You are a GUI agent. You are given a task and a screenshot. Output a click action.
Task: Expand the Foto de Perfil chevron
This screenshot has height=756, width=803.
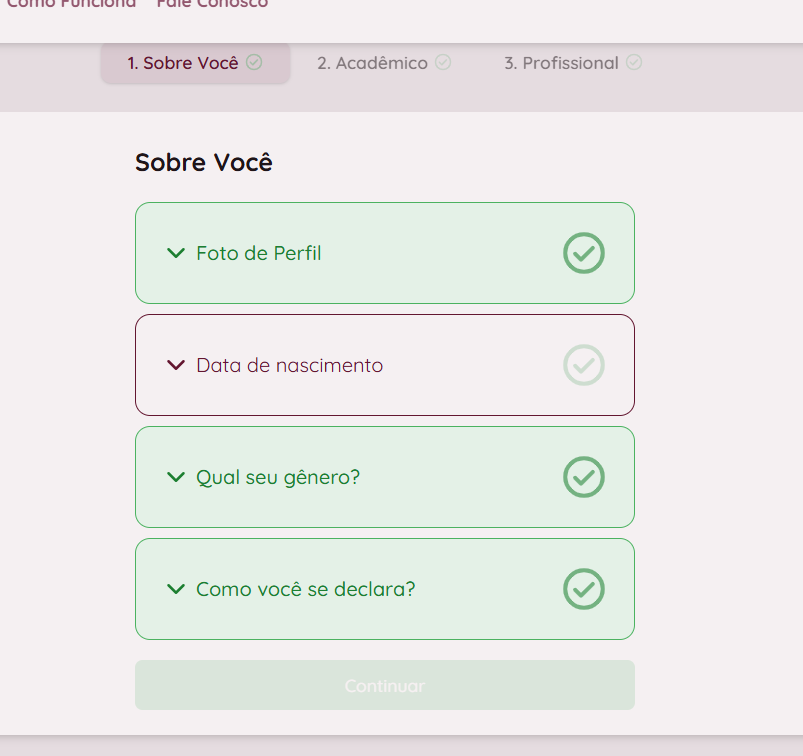pyautogui.click(x=176, y=253)
